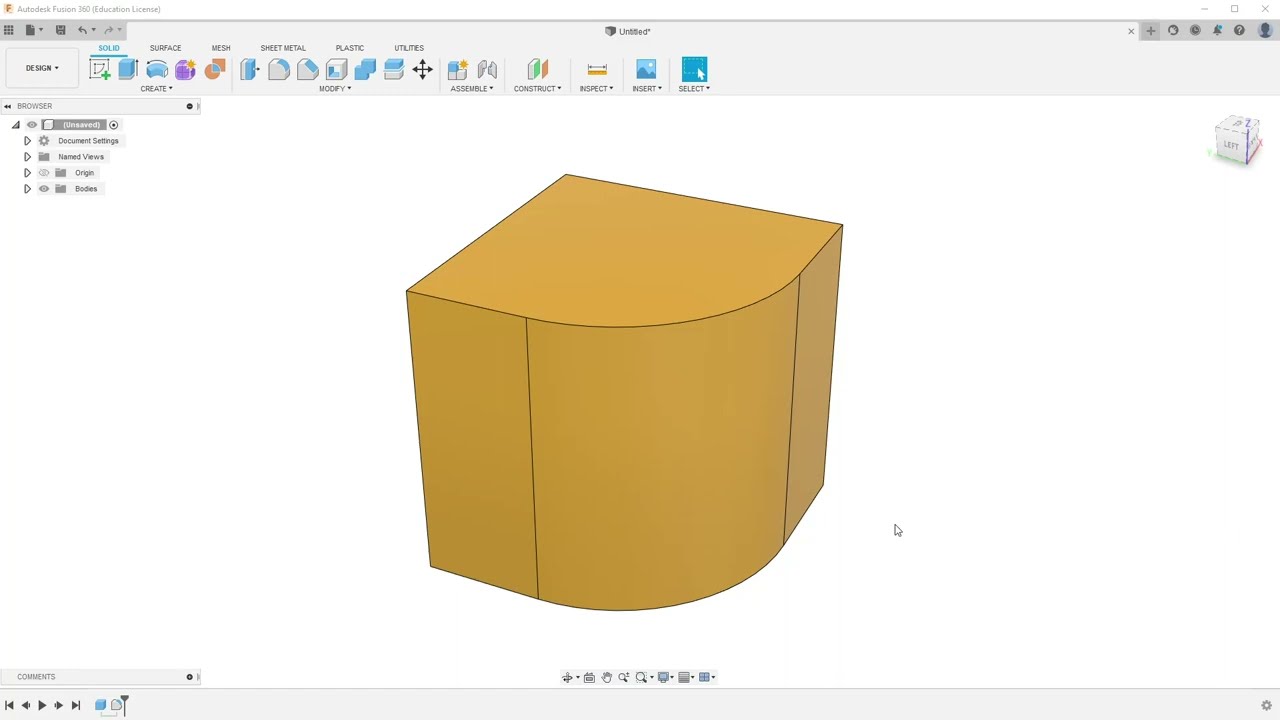1280x720 pixels.
Task: Click the Look At icon
Action: click(589, 677)
